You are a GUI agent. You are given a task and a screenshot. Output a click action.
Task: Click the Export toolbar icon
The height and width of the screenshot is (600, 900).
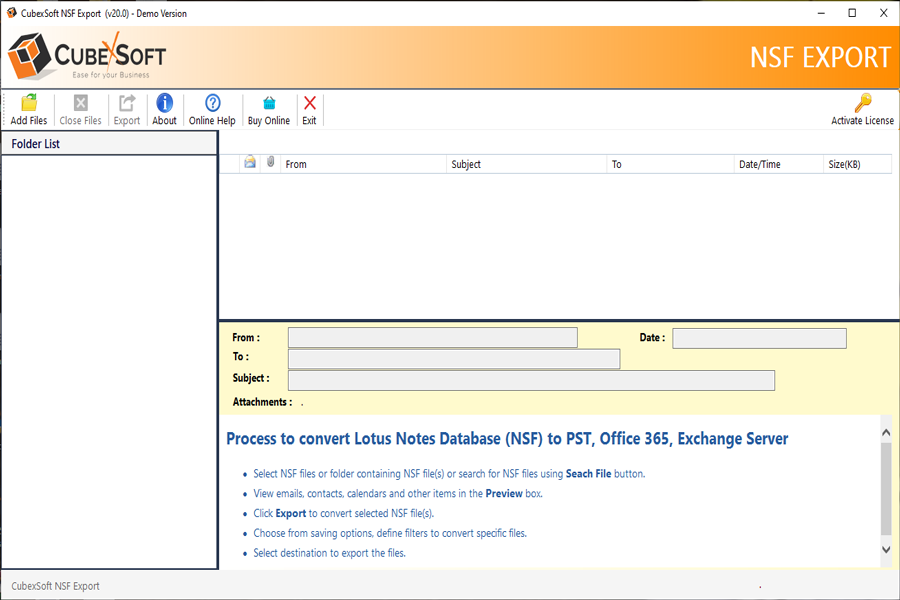(127, 103)
